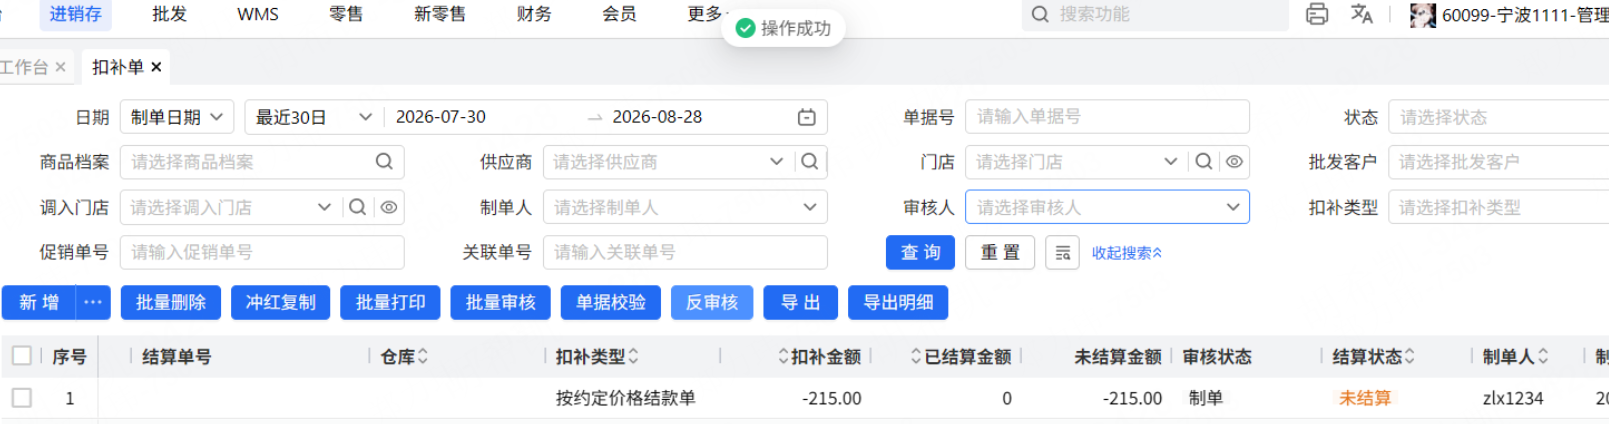Viewport: 1609px width, 424px height.
Task: Close the 扣补单 tab
Action: point(156,67)
